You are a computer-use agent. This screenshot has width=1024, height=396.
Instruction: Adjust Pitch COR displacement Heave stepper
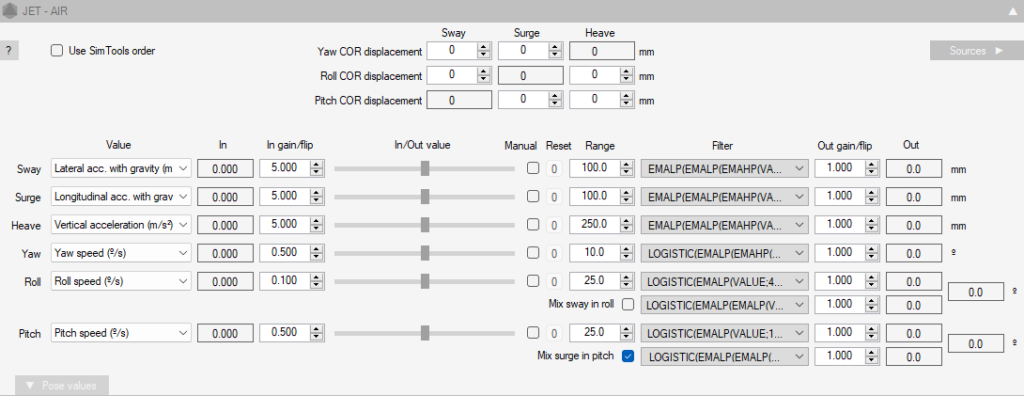coord(626,100)
